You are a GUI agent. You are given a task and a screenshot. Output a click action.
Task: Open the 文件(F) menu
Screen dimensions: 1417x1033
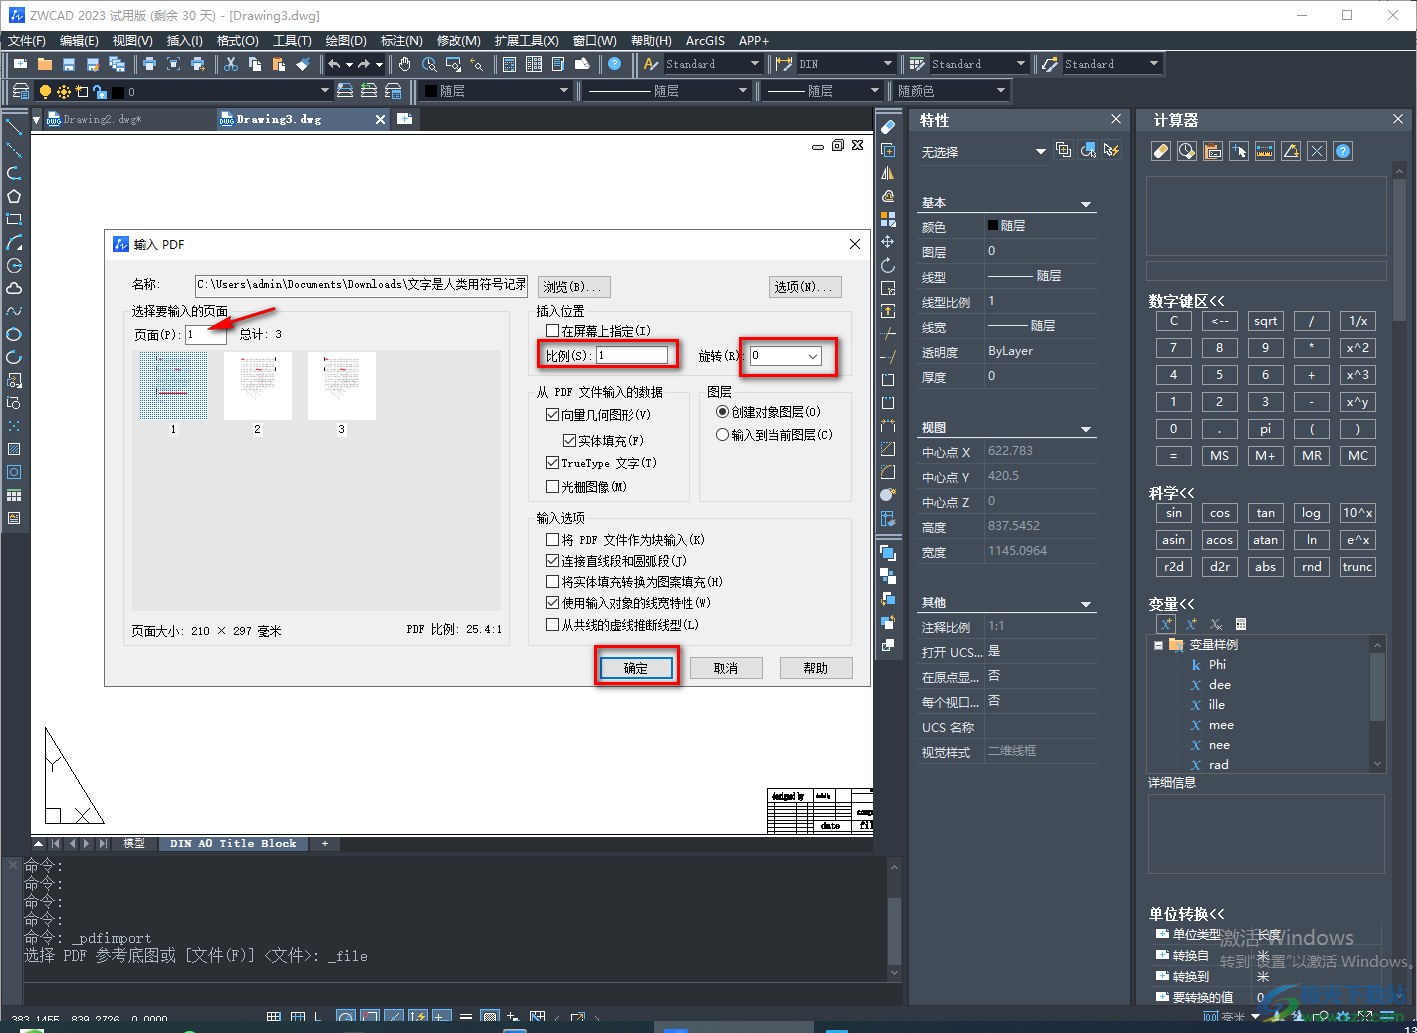tap(27, 41)
